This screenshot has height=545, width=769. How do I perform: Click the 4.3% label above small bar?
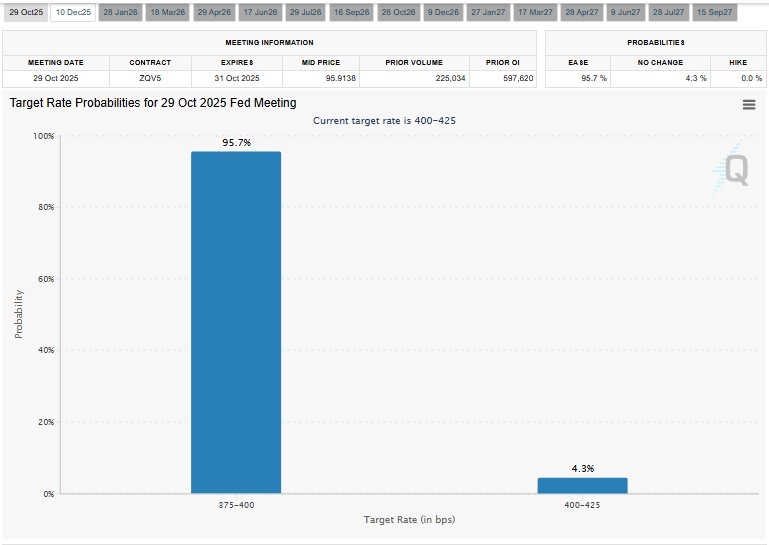[582, 468]
